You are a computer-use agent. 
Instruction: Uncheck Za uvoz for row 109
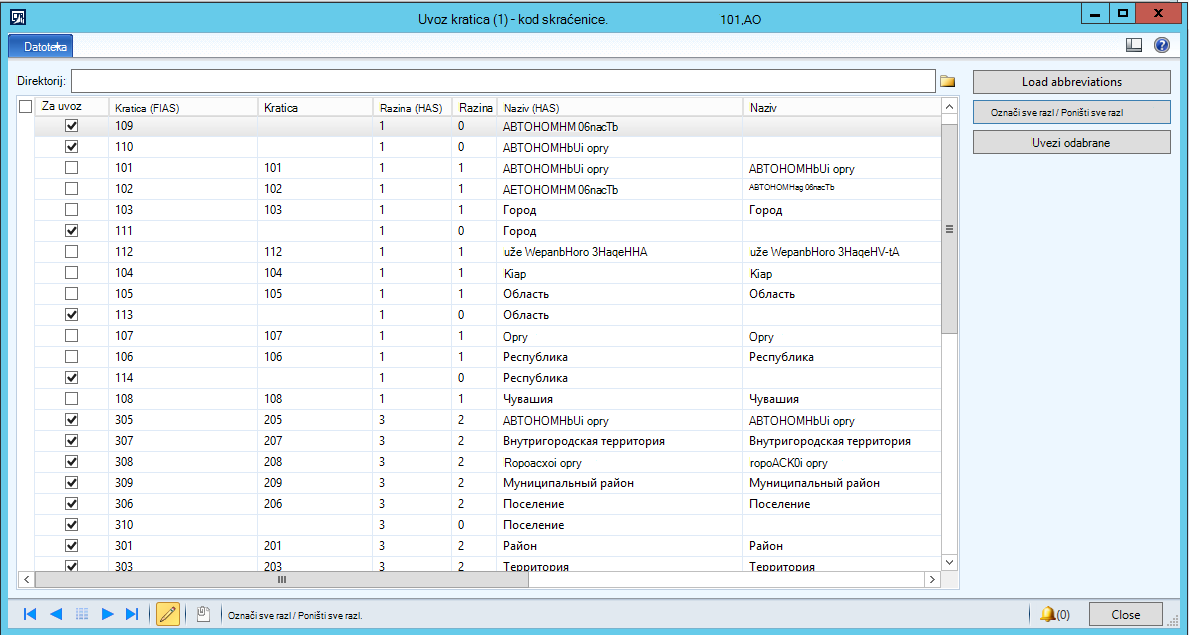[72, 125]
